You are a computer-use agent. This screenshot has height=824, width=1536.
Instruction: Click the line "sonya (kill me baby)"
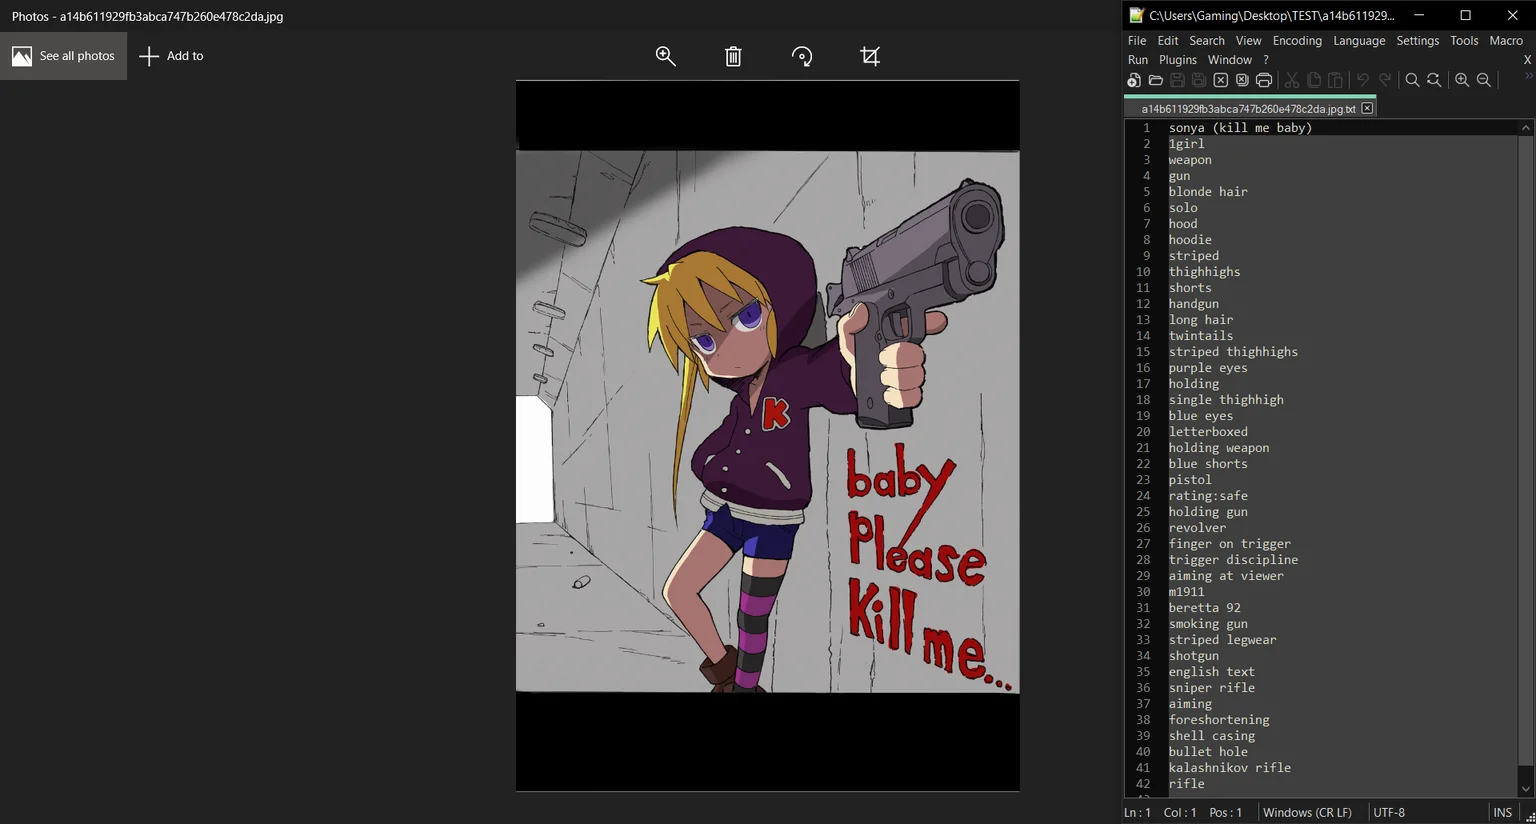coord(1240,128)
